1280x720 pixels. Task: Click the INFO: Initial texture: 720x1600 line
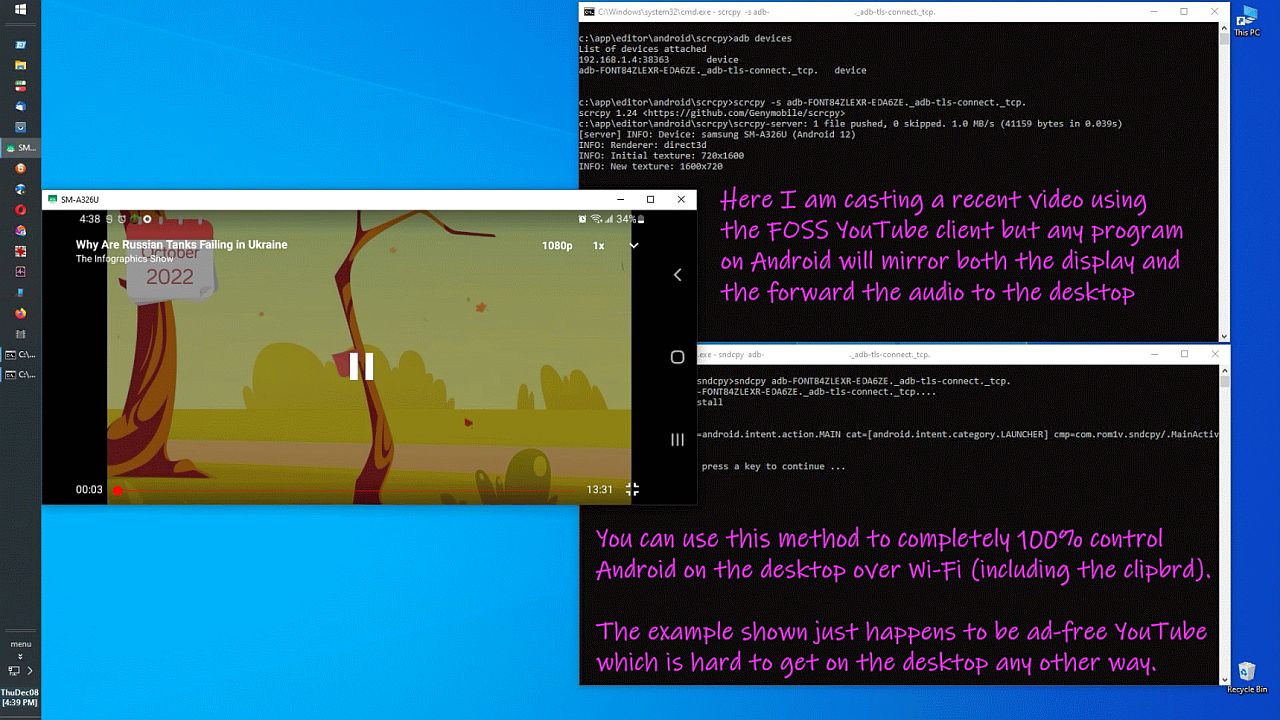tap(661, 156)
